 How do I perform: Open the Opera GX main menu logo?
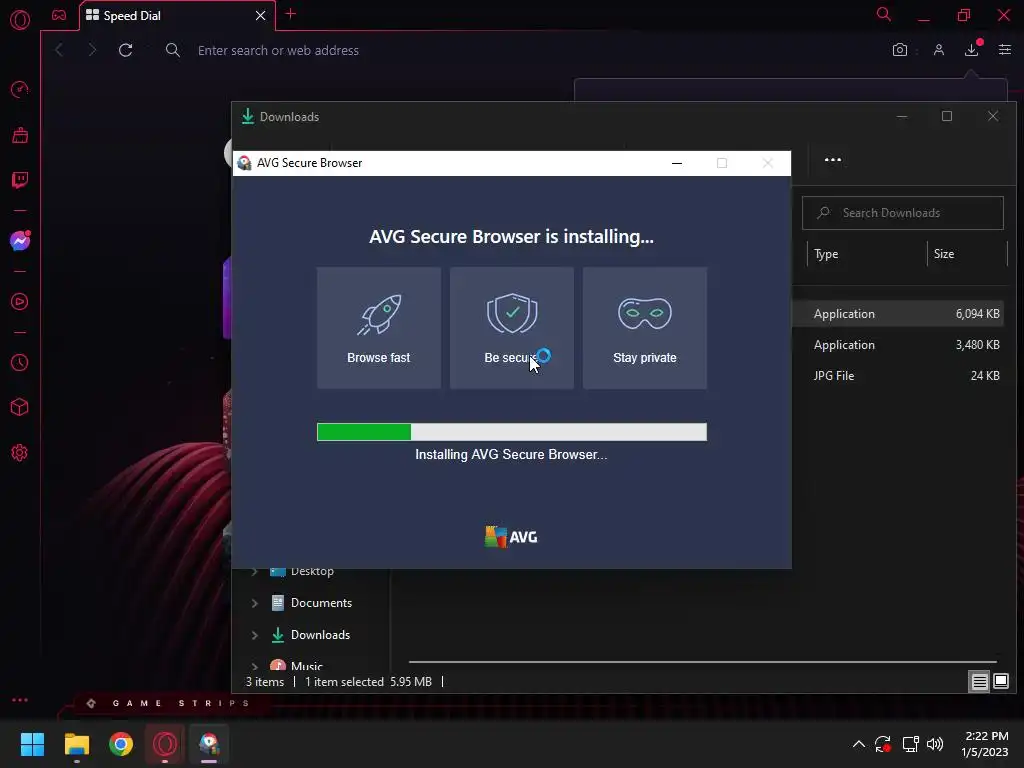20,20
